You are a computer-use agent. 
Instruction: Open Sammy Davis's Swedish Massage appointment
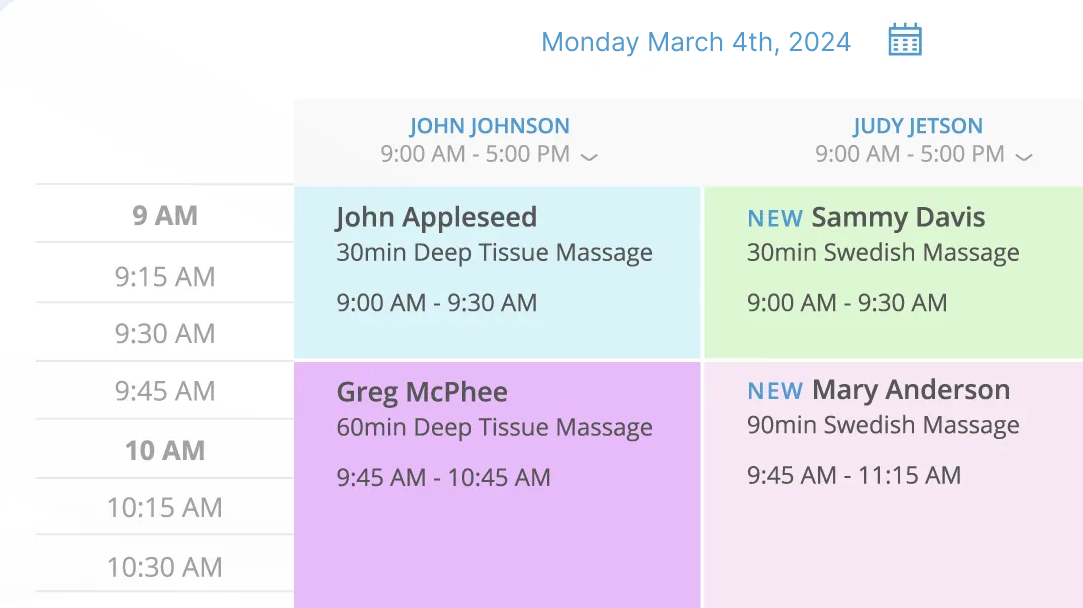click(893, 268)
